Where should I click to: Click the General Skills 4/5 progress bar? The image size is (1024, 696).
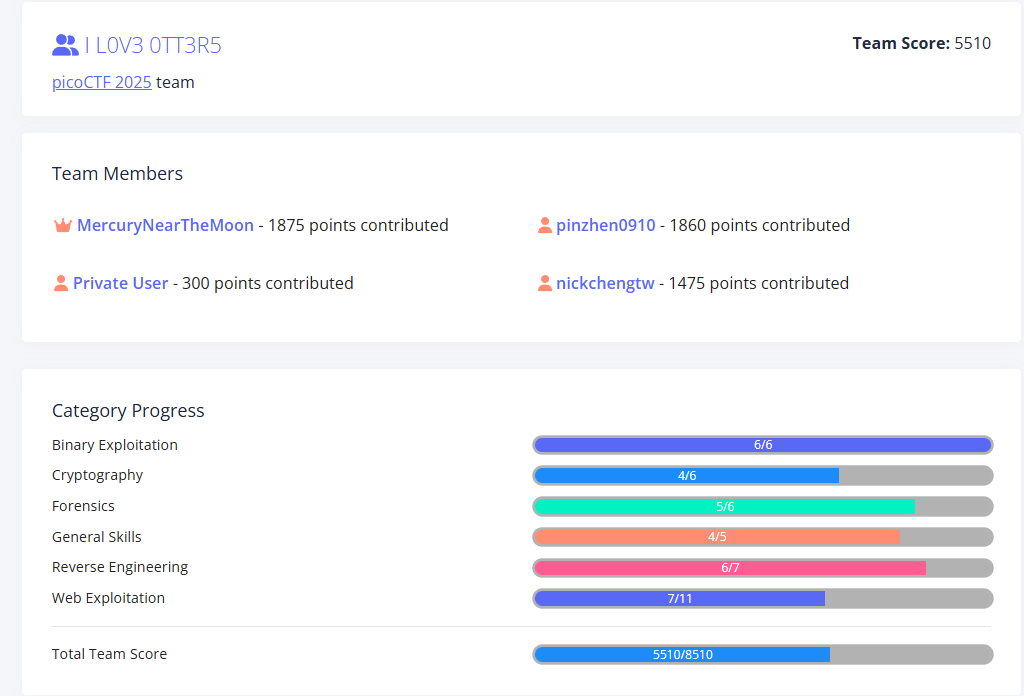[x=762, y=537]
